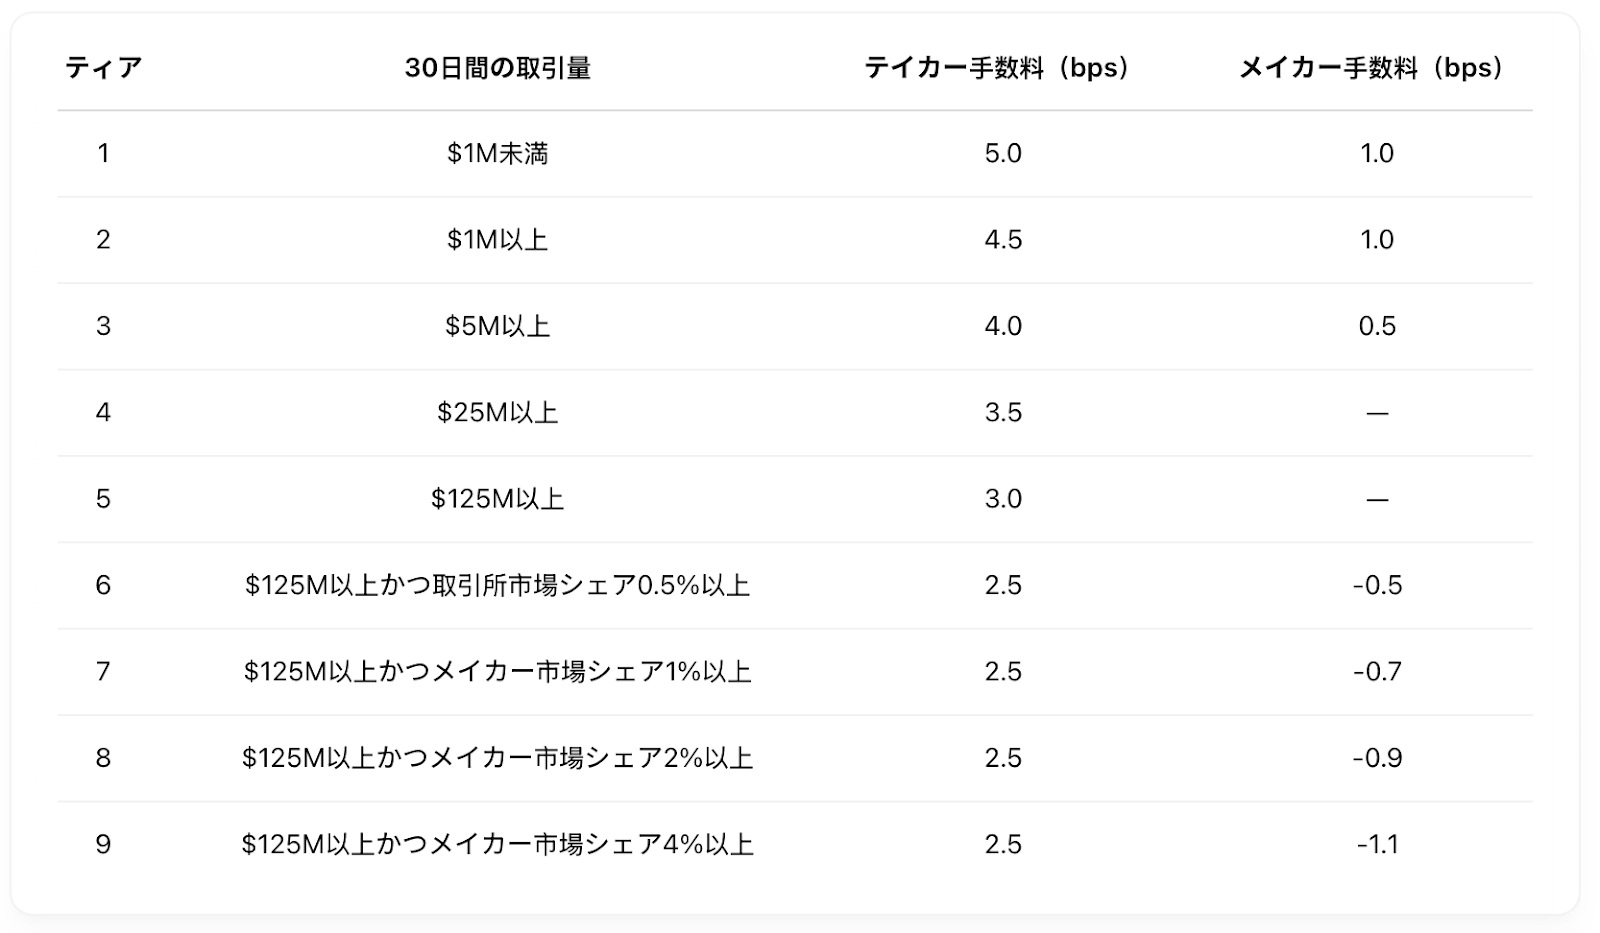This screenshot has width=1600, height=933.
Task: Select the maker fee value -0.5
Action: pyautogui.click(x=1377, y=585)
